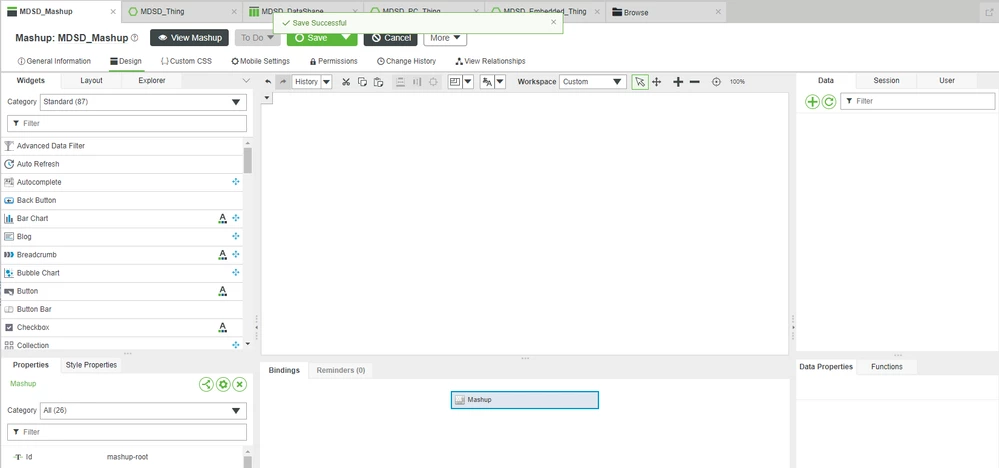Expand the localization dropdown arrow
999x468 pixels.
500,82
